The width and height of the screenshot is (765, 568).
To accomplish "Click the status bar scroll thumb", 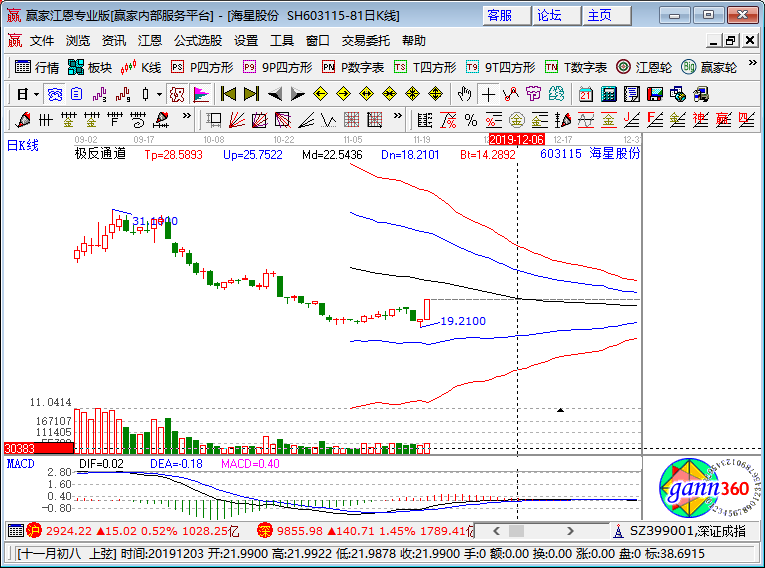I will [516, 531].
